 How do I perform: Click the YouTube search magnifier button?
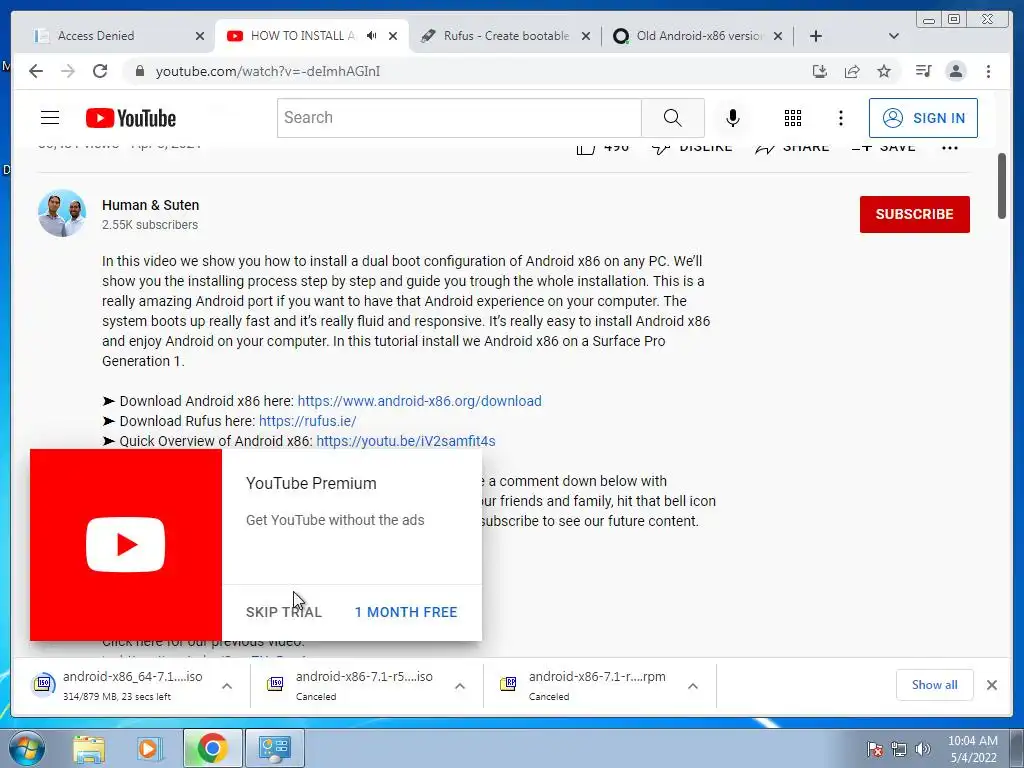point(673,118)
